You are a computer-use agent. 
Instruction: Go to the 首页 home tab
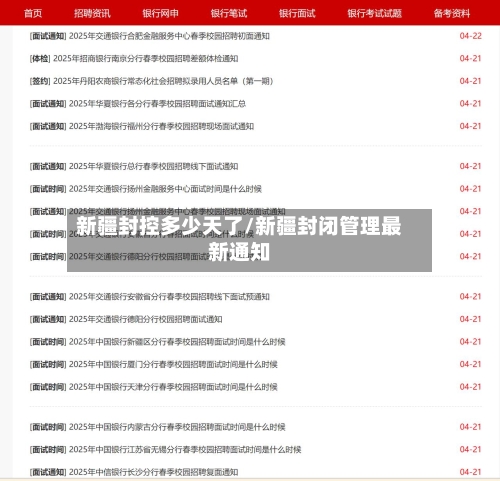[x=33, y=13]
